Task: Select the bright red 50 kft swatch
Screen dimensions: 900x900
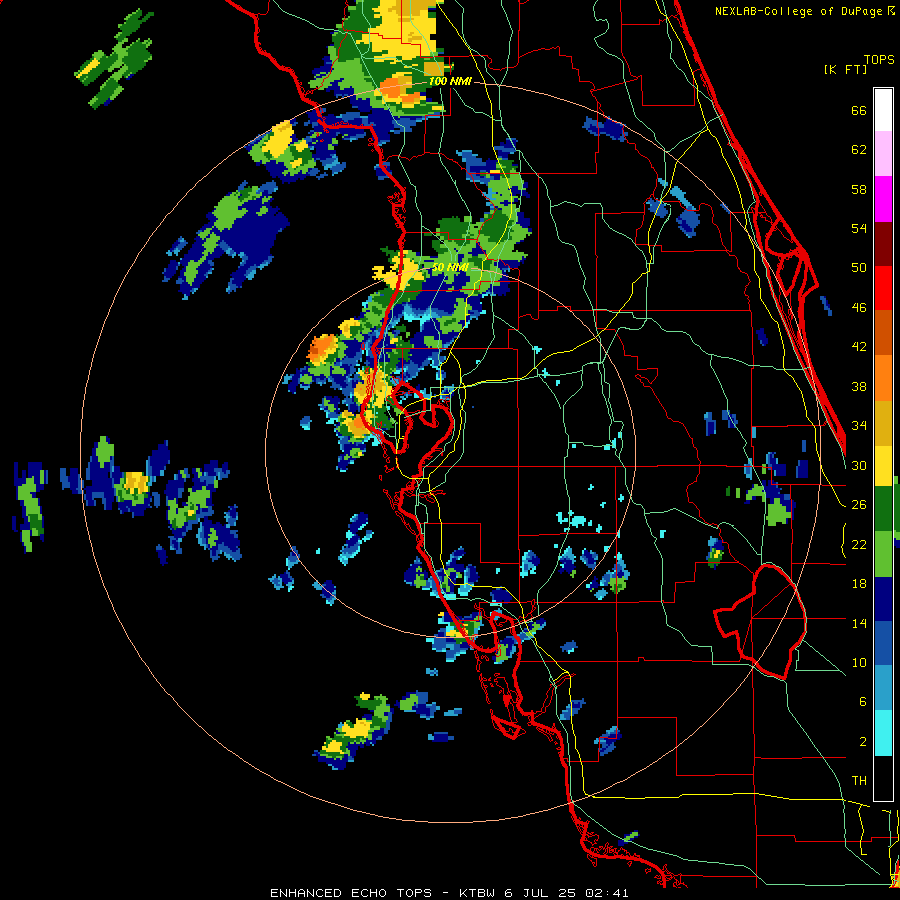Action: [883, 288]
